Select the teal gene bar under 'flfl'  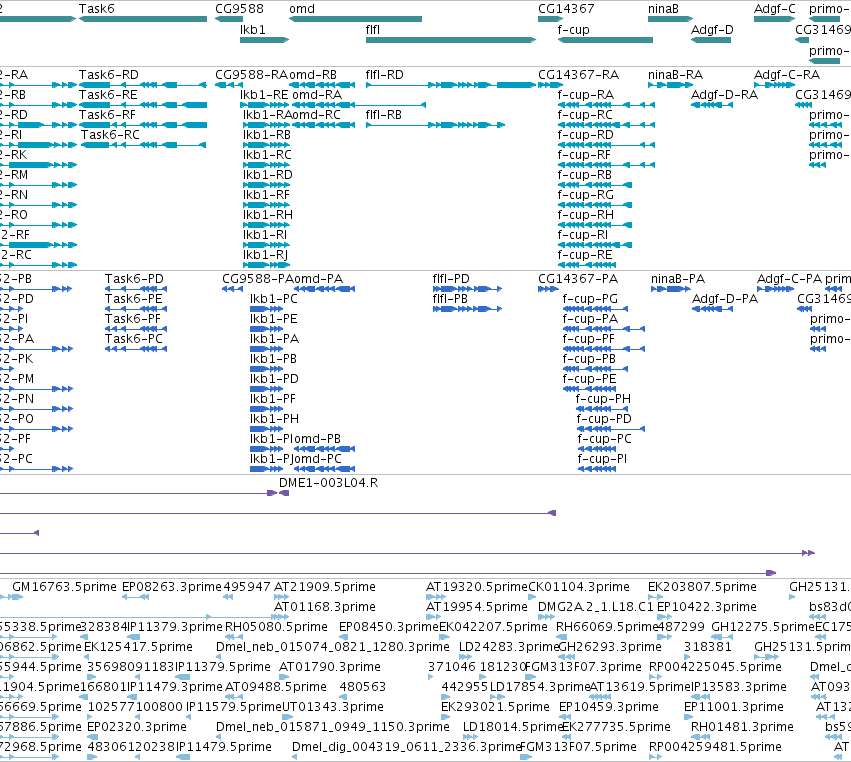[x=451, y=40]
